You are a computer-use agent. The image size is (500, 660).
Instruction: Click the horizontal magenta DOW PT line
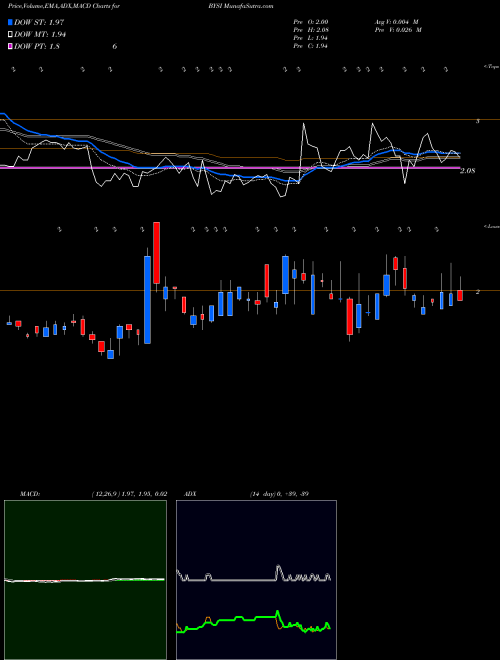pyautogui.click(x=230, y=168)
